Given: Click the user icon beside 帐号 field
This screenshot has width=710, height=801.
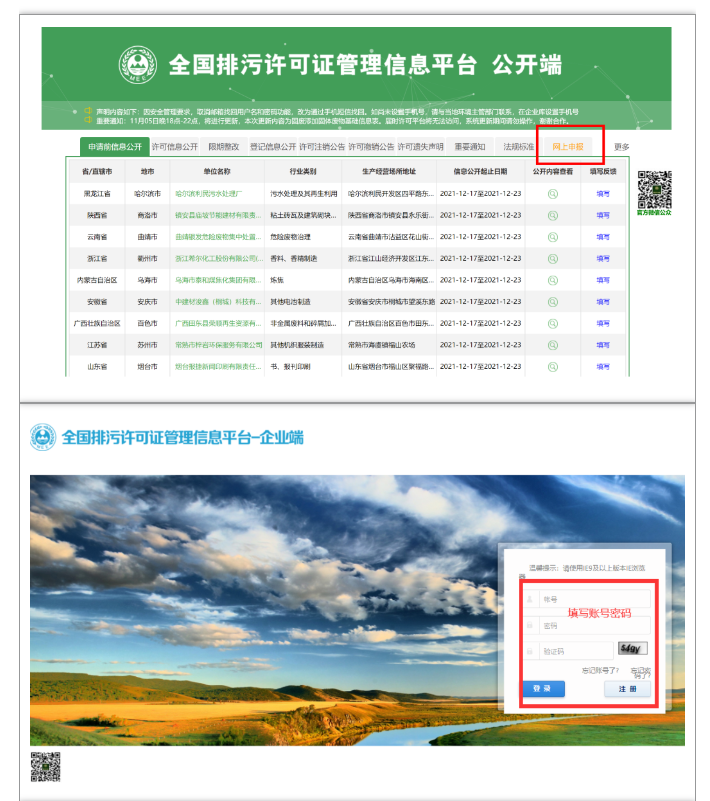Looking at the screenshot, I should click(x=530, y=599).
